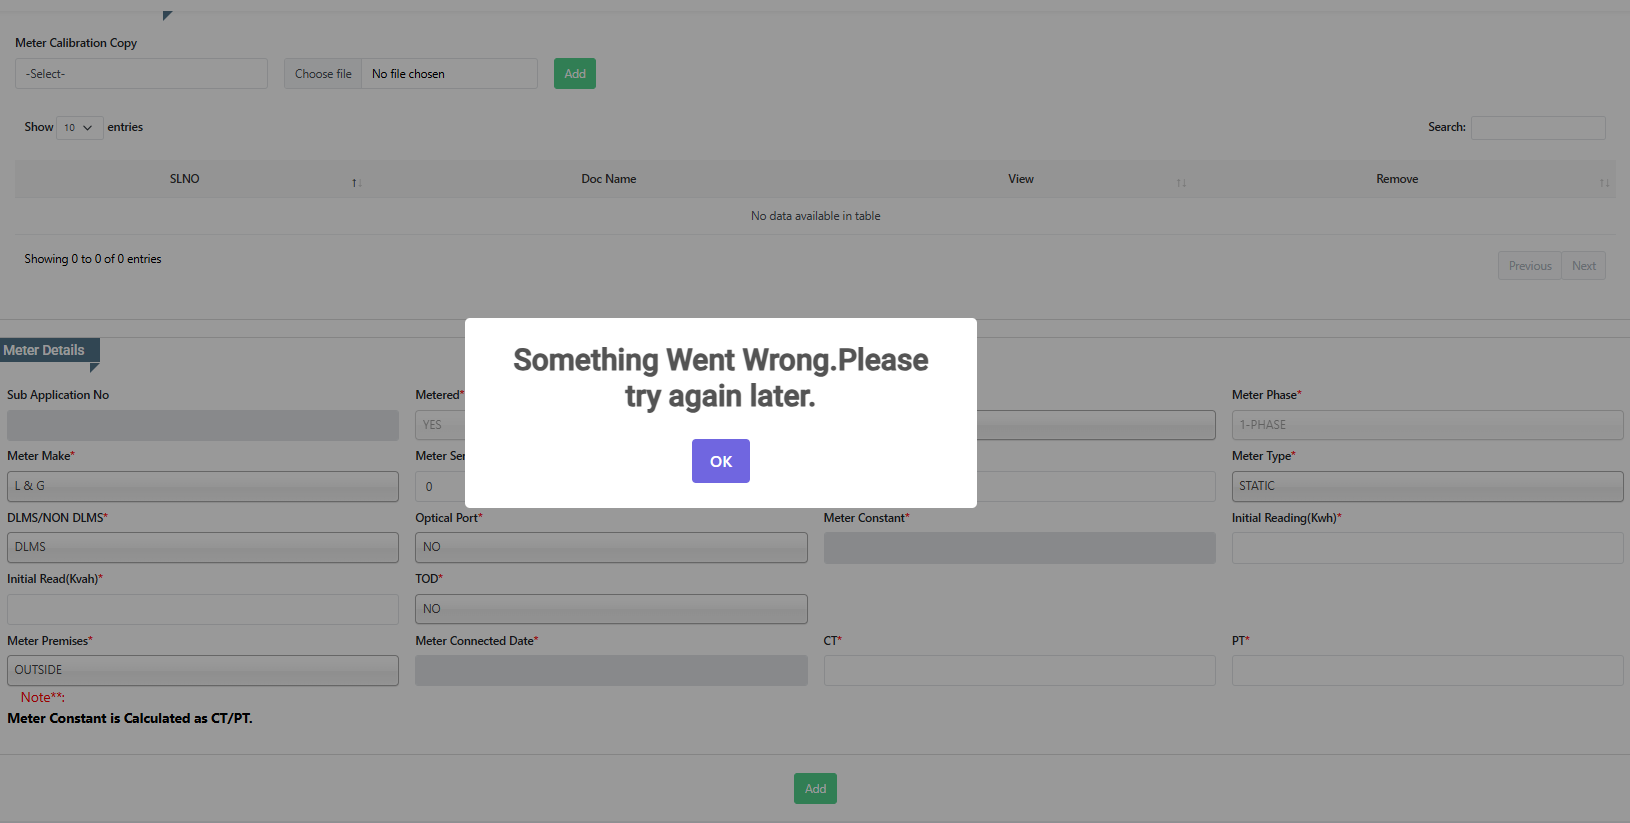Sort the table by the SLNO column arrows

point(356,182)
